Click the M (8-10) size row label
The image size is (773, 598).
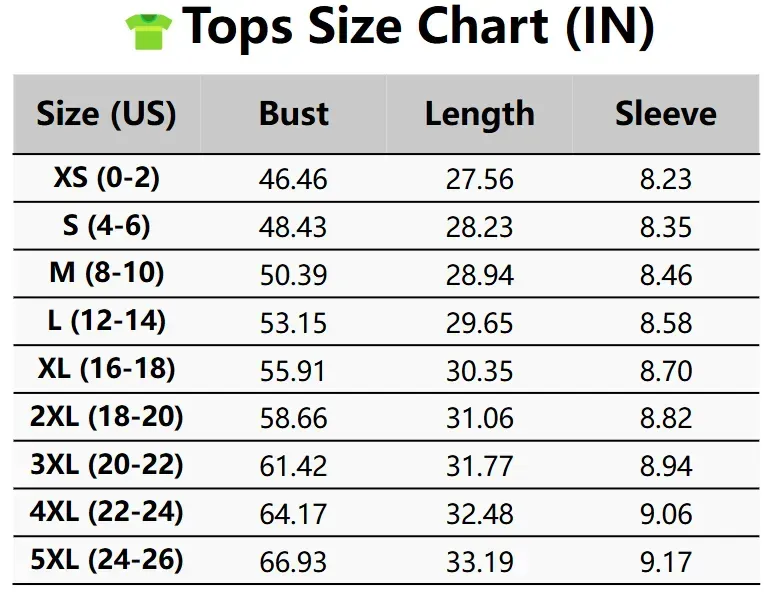coord(106,273)
